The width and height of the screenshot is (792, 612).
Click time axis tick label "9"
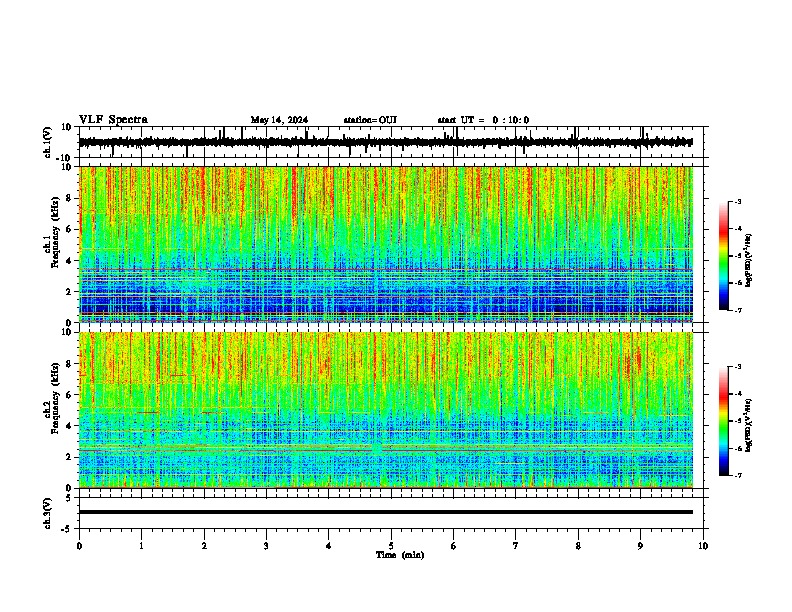[x=640, y=546]
